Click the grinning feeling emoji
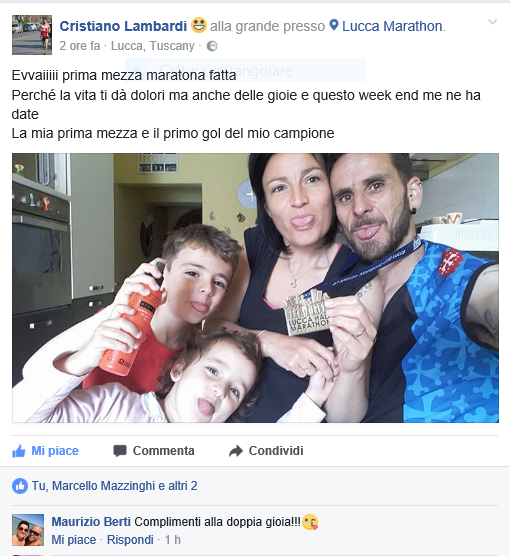 (199, 25)
